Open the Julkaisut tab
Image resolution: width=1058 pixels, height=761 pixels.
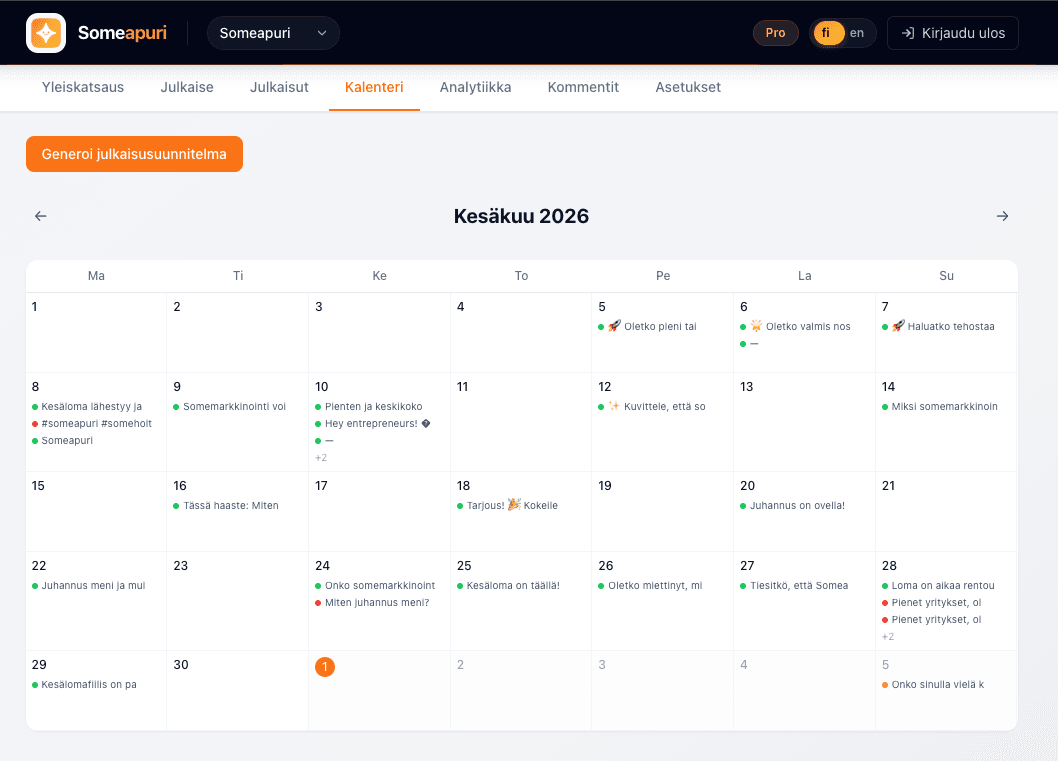point(279,87)
